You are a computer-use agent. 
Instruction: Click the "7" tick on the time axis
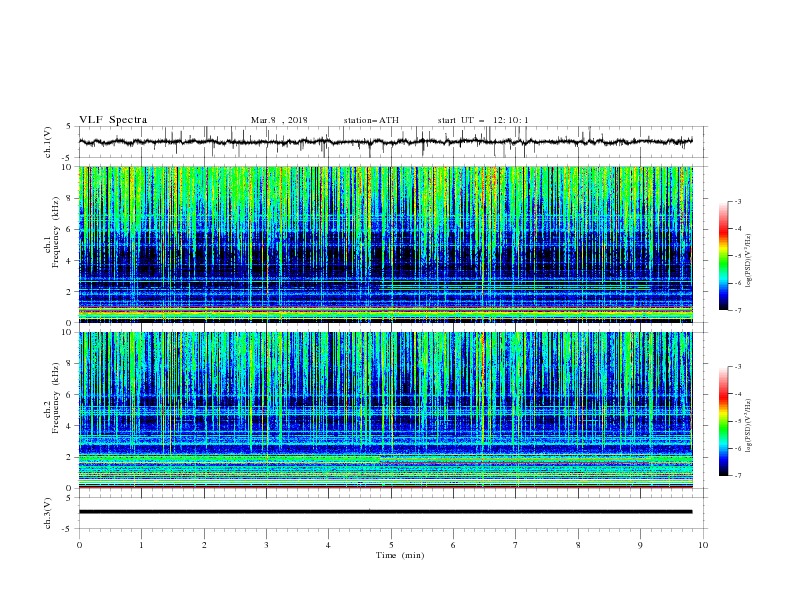point(516,545)
